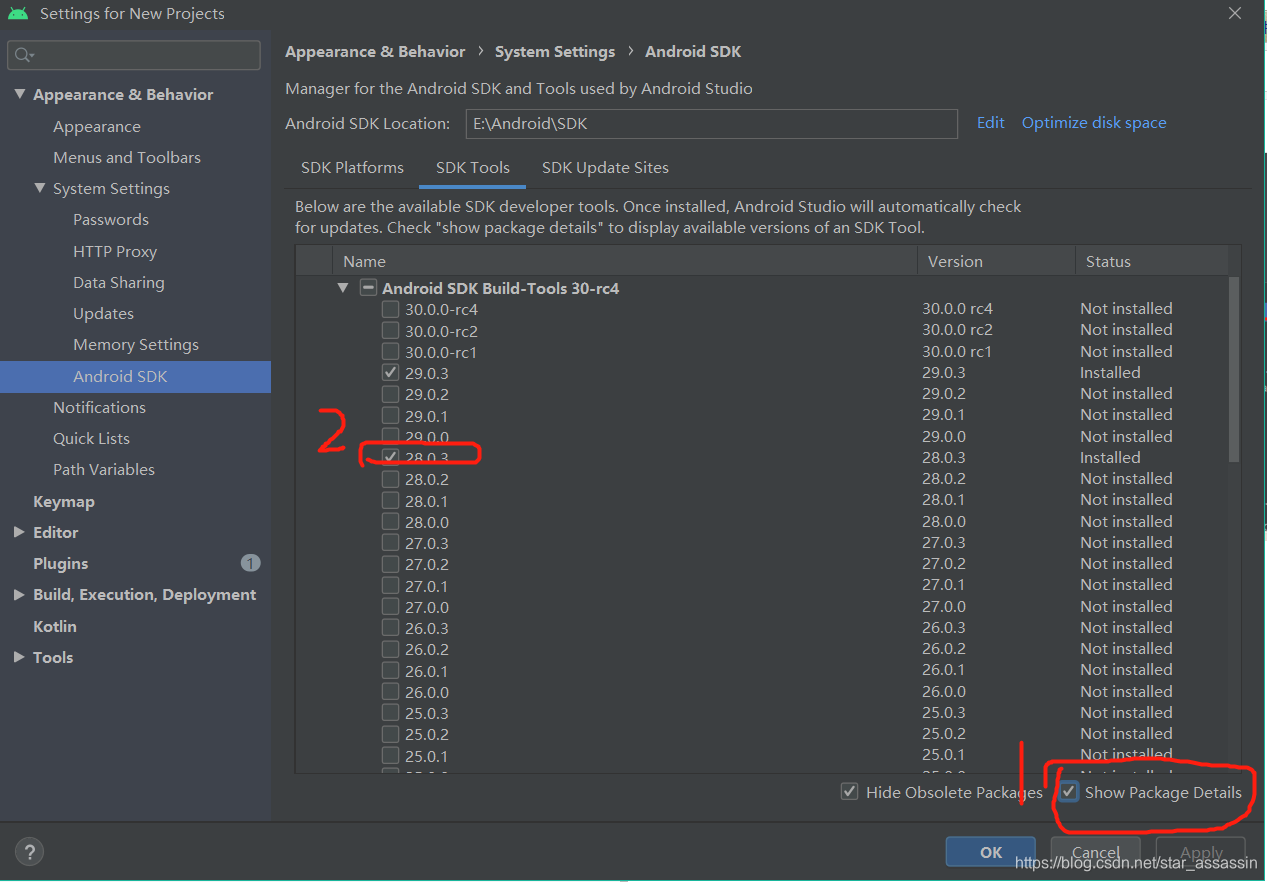Select the SDK Tools tab
1267x882 pixels.
[x=473, y=168]
